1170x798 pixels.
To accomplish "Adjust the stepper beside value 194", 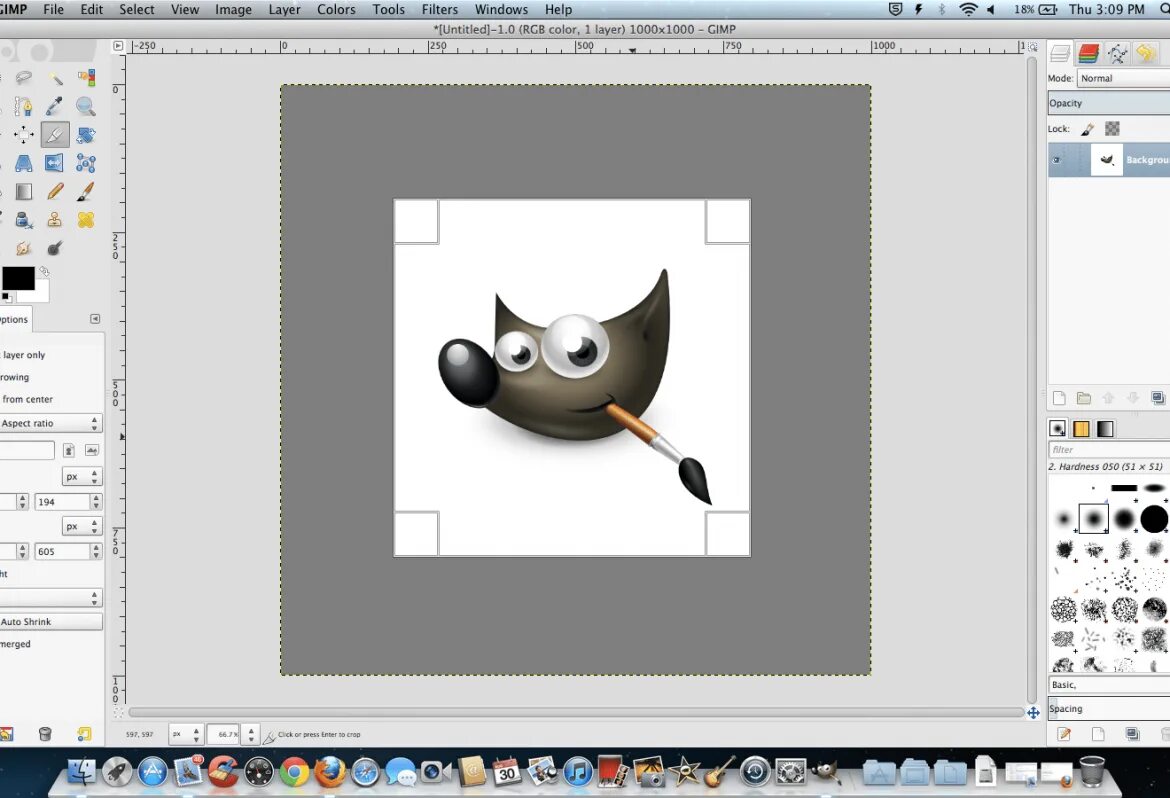I will point(96,502).
